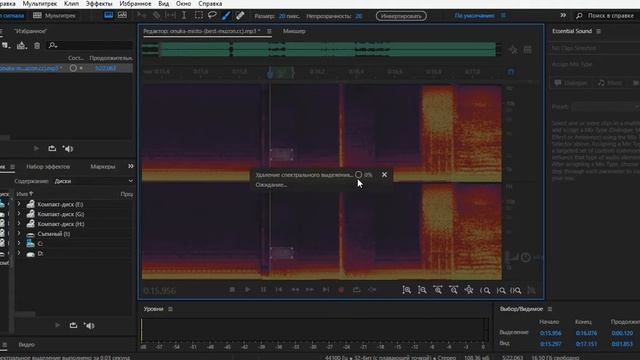Open the Вид menu
Image resolution: width=640 pixels, height=360 pixels.
(x=163, y=4)
